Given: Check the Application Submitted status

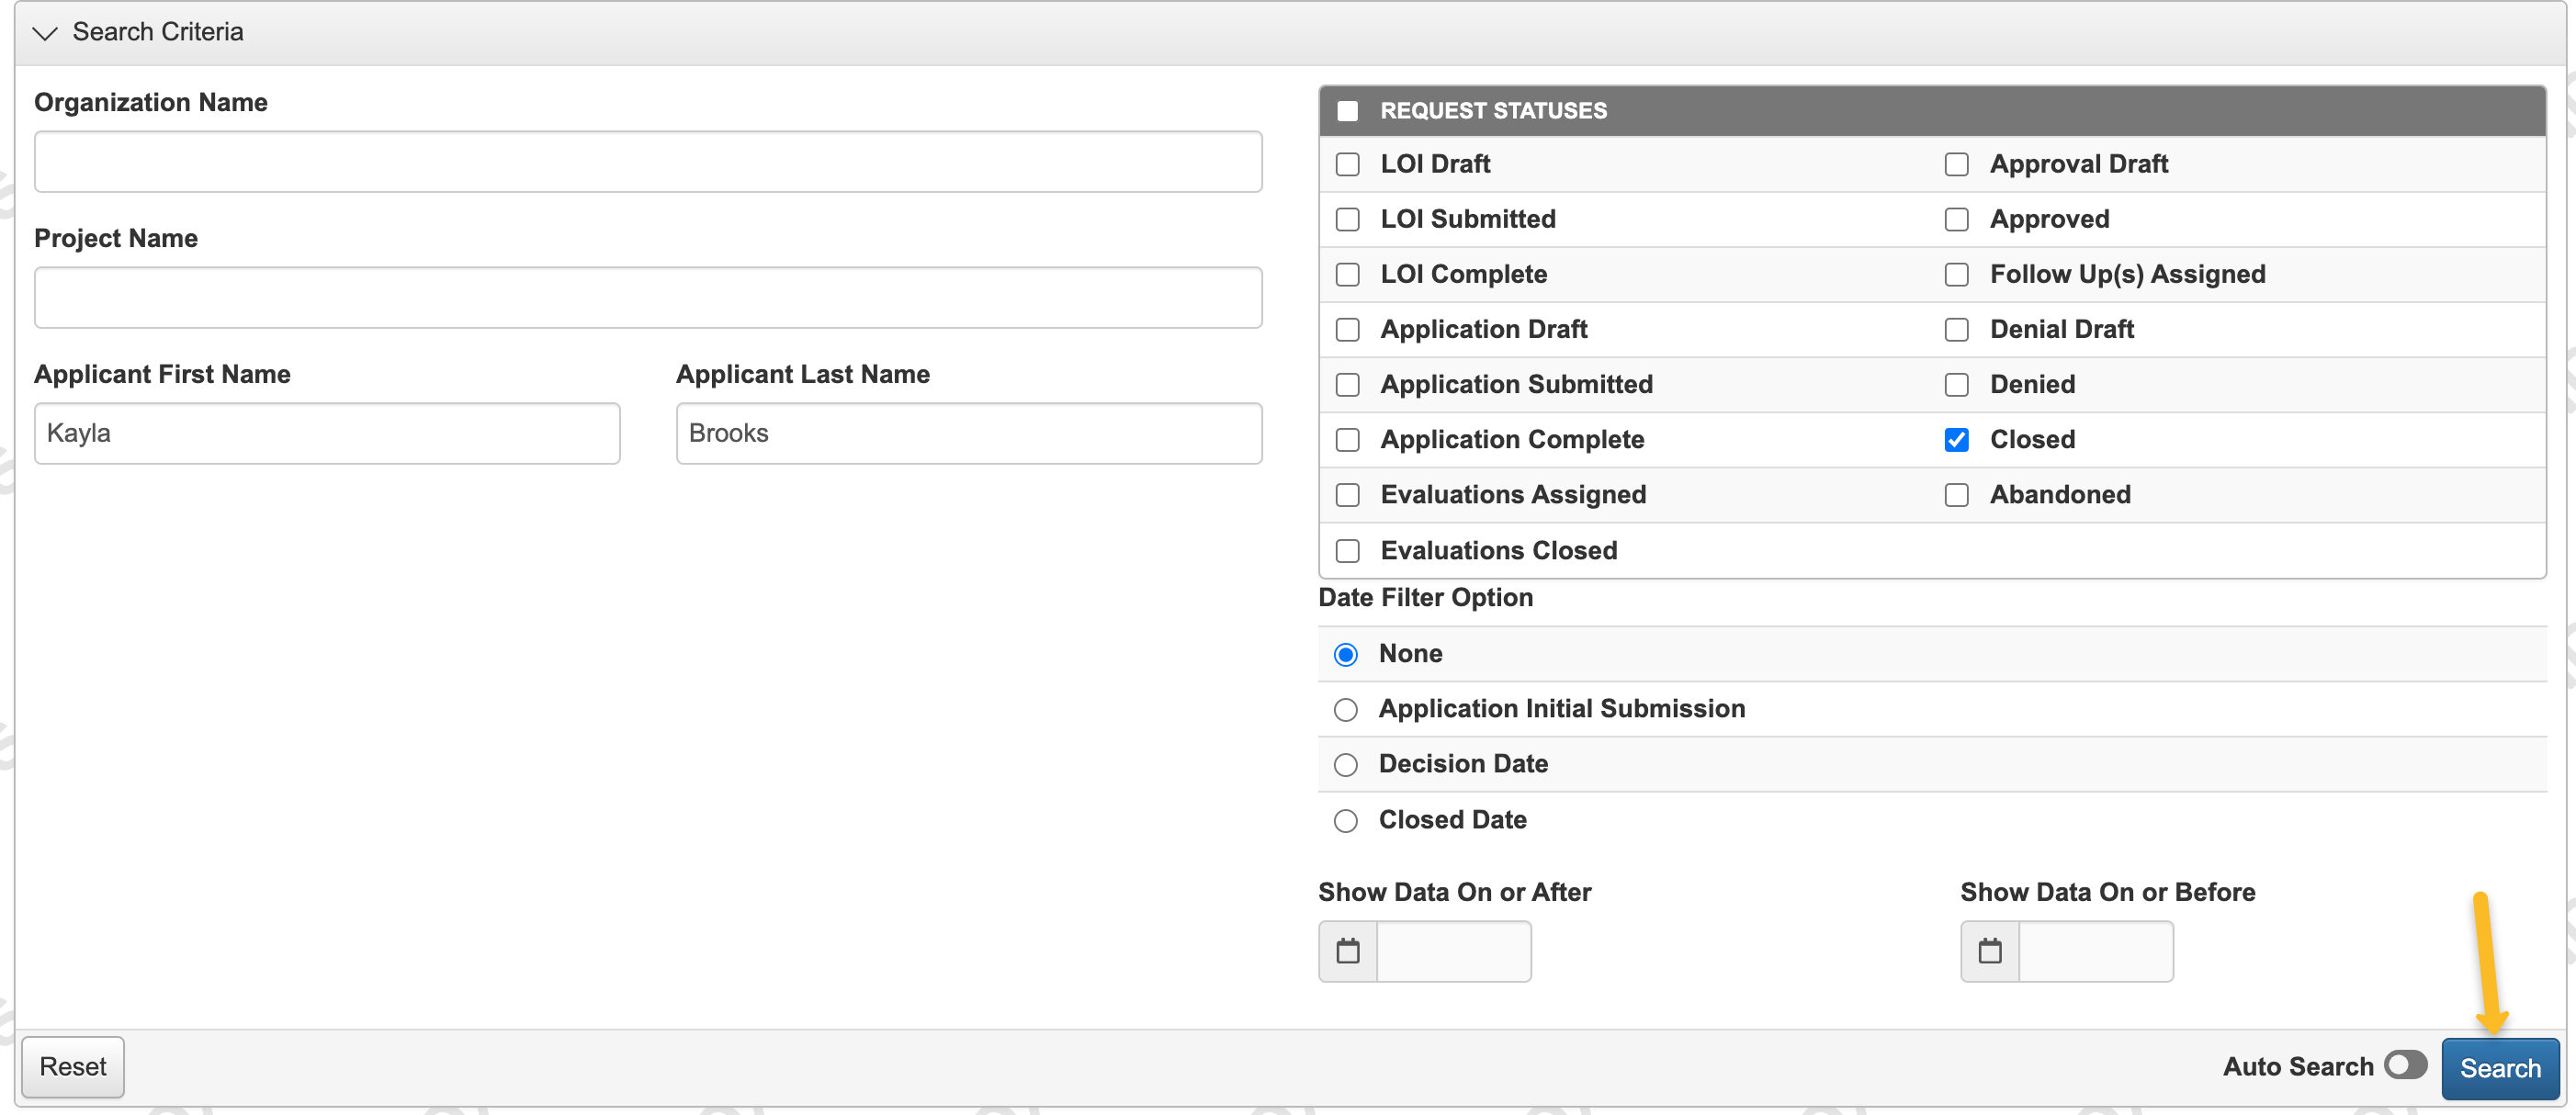Looking at the screenshot, I should coord(1348,384).
